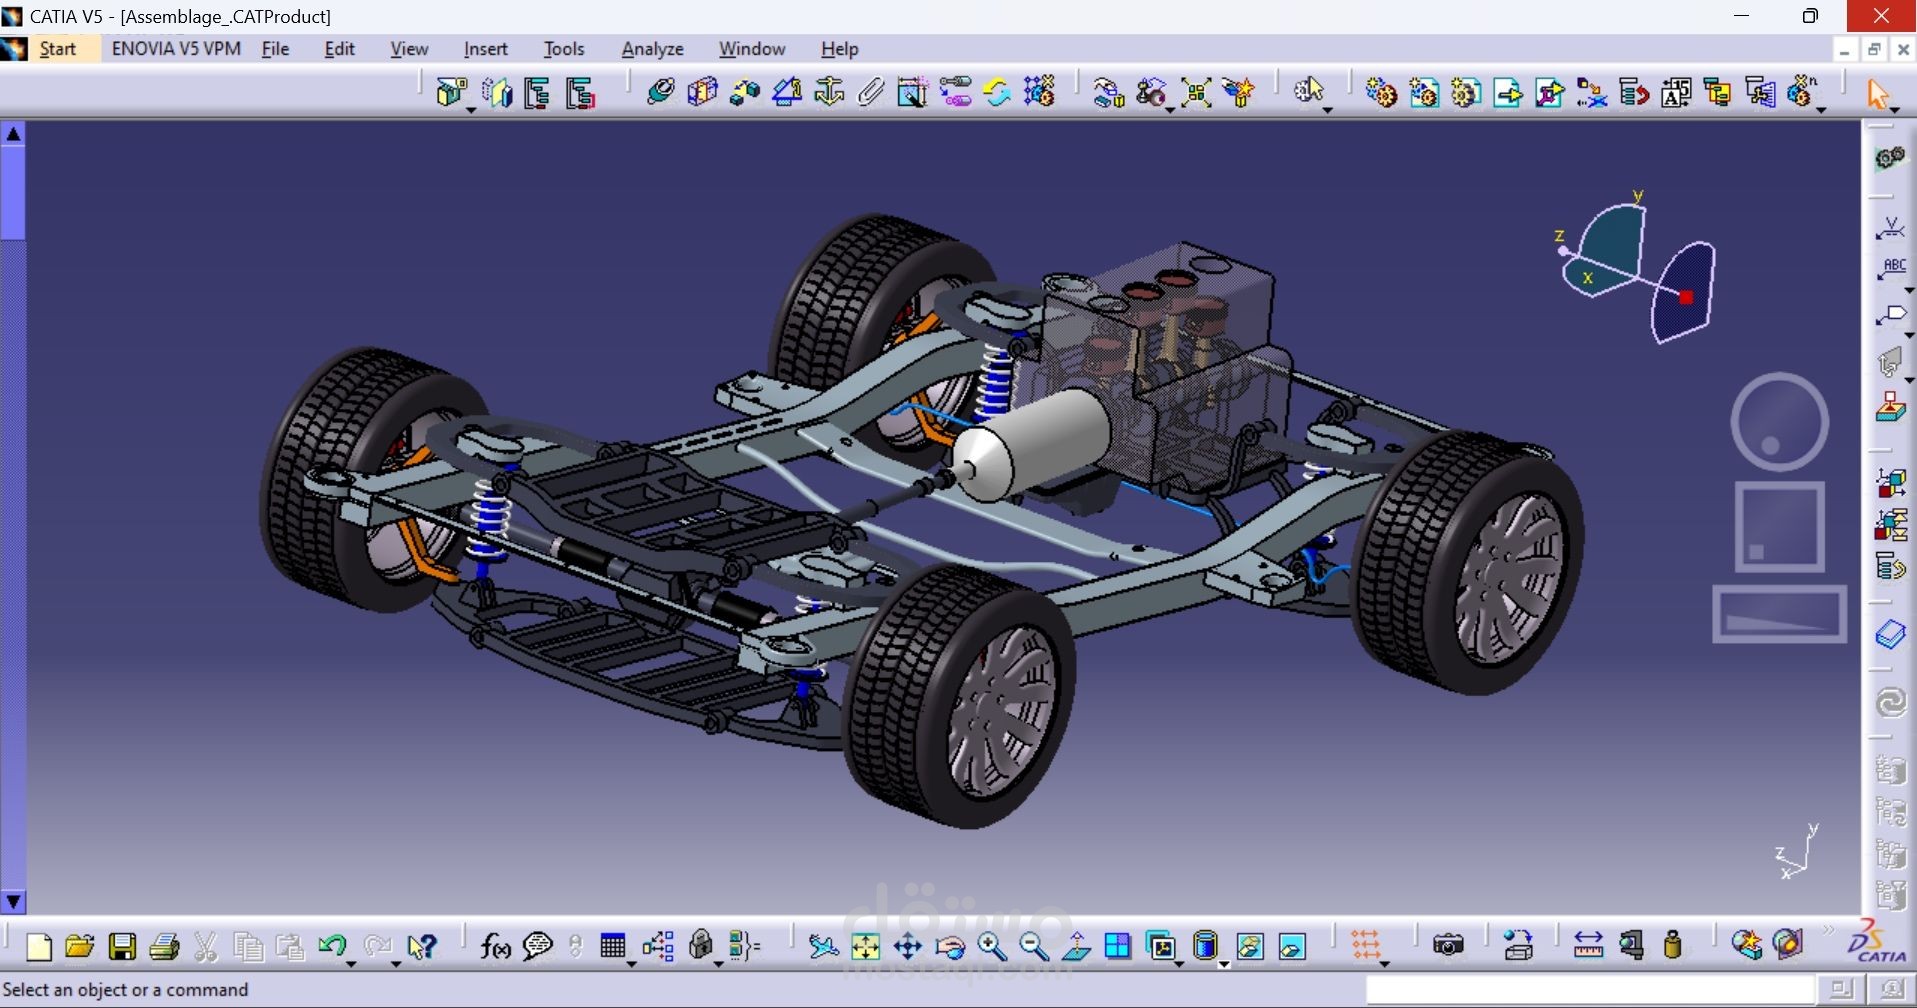Click the red square on the 3D compass
1917x1008 pixels.
pyautogui.click(x=1686, y=297)
